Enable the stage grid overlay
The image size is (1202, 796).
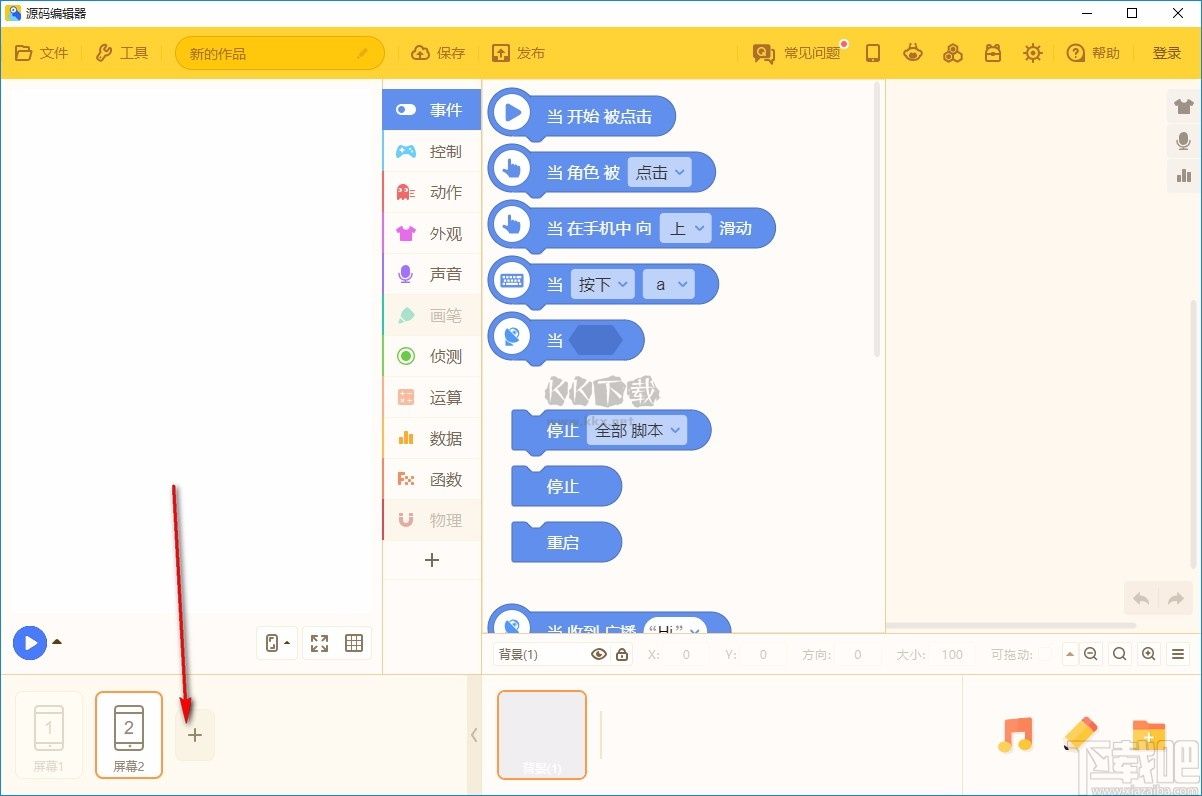coord(354,643)
